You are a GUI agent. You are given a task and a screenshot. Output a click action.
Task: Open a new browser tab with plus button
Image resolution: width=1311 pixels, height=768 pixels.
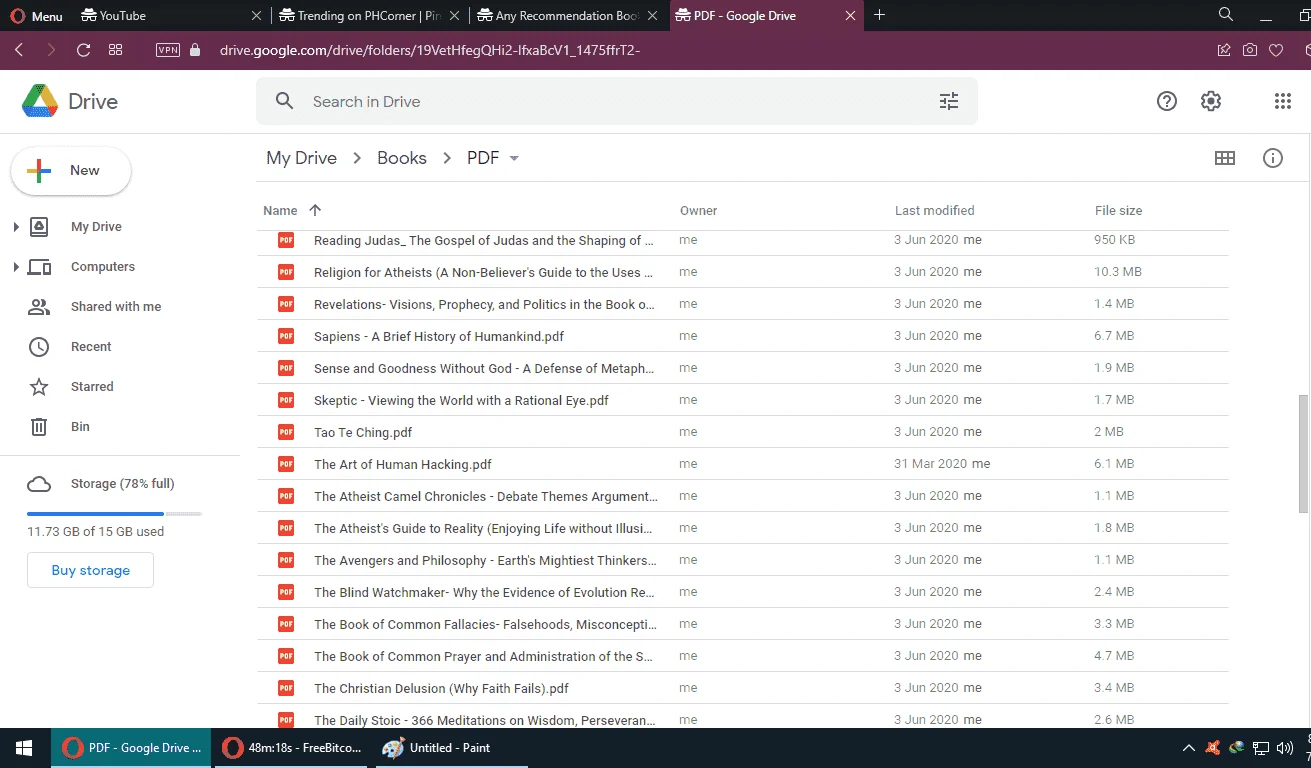coord(880,15)
